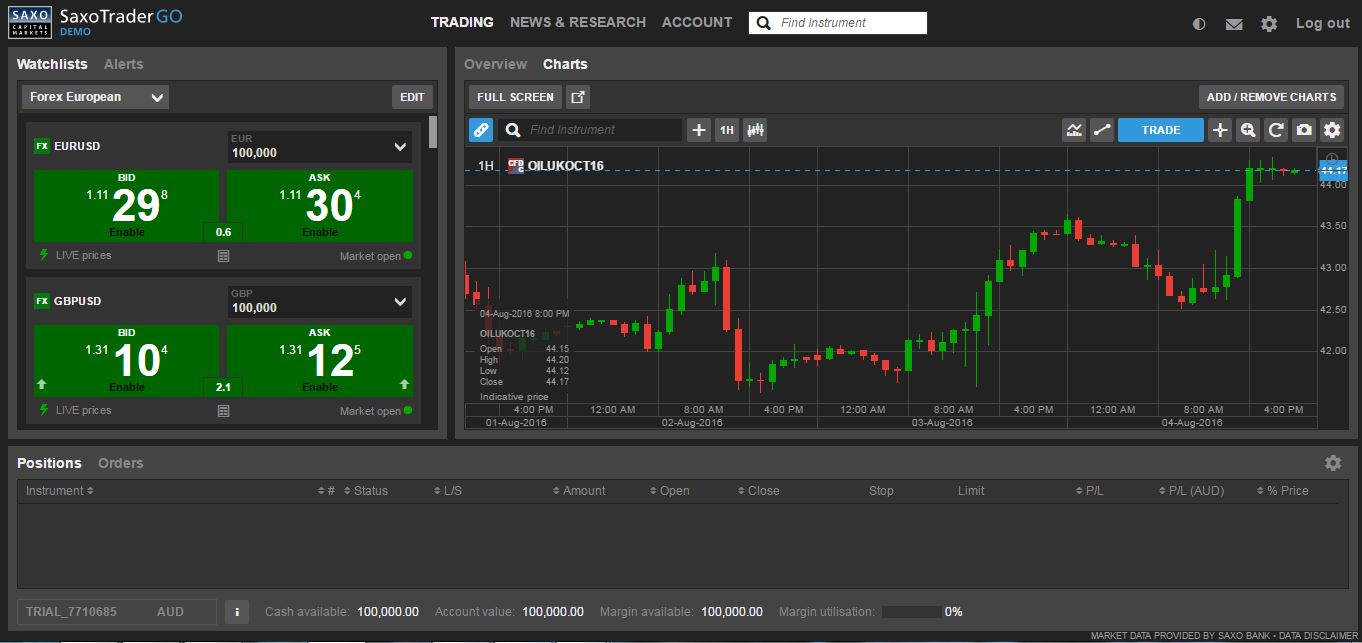
Task: Open chart studies indicator icon
Action: [x=1074, y=130]
